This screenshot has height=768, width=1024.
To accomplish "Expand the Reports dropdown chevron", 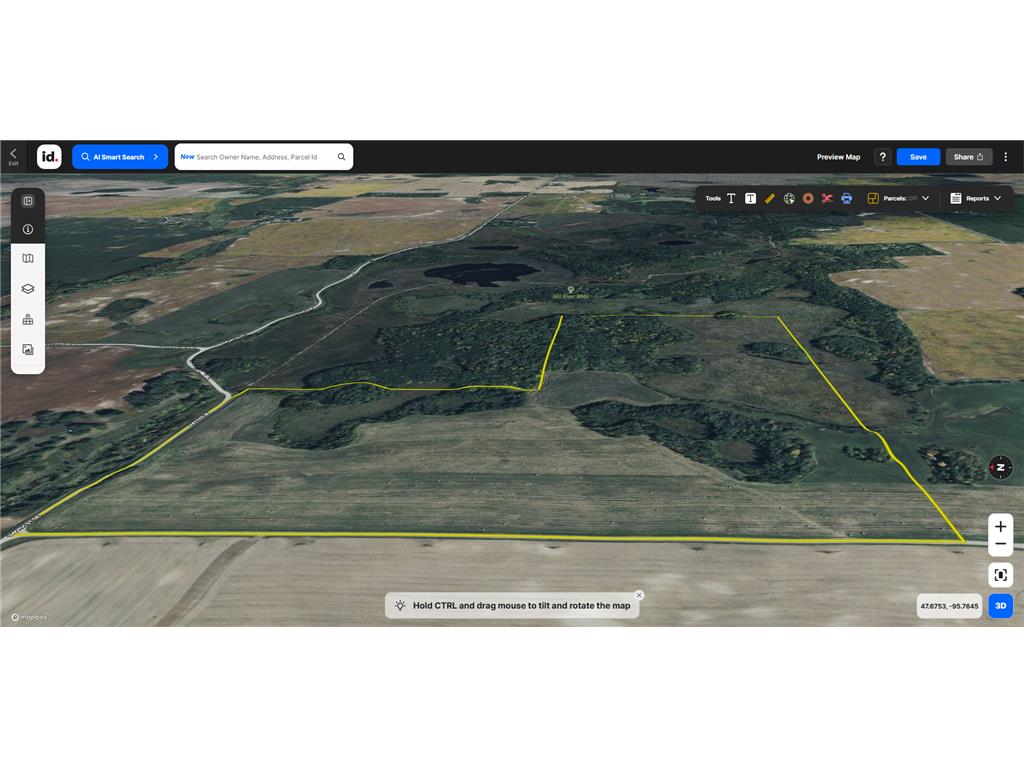I will pos(997,199).
